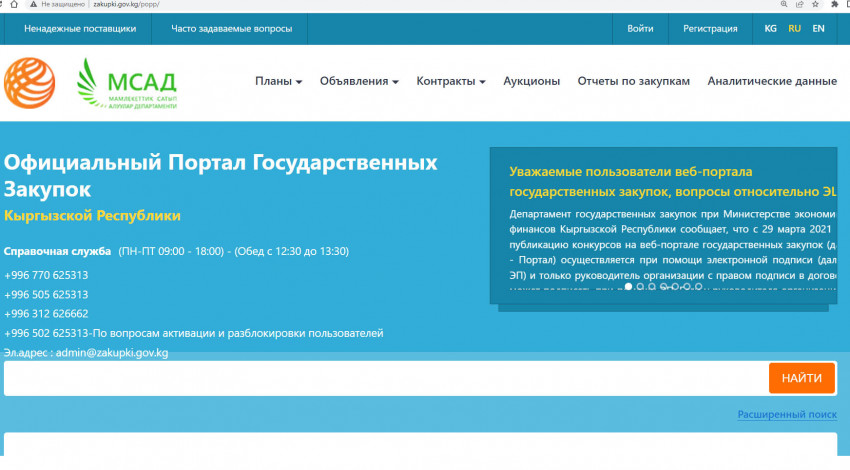Click the orange НАЙТИ search button
This screenshot has height=470, width=850.
802,378
